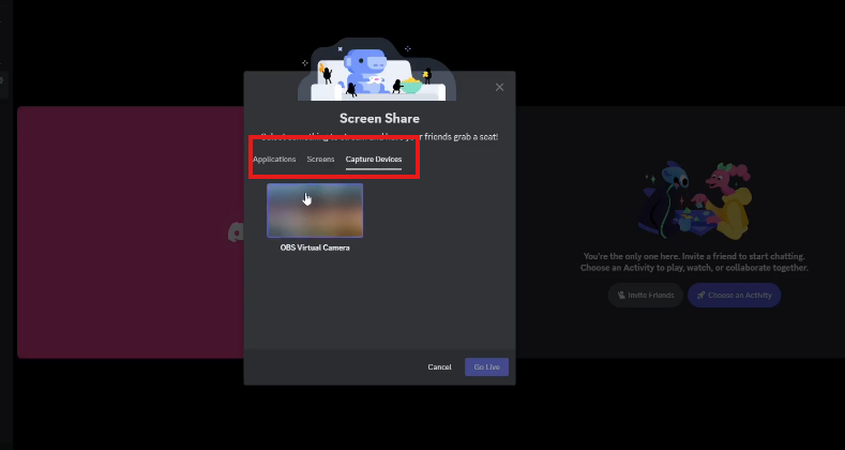Start streaming with Go Live button
Viewport: 845px width, 450px height.
(x=487, y=367)
